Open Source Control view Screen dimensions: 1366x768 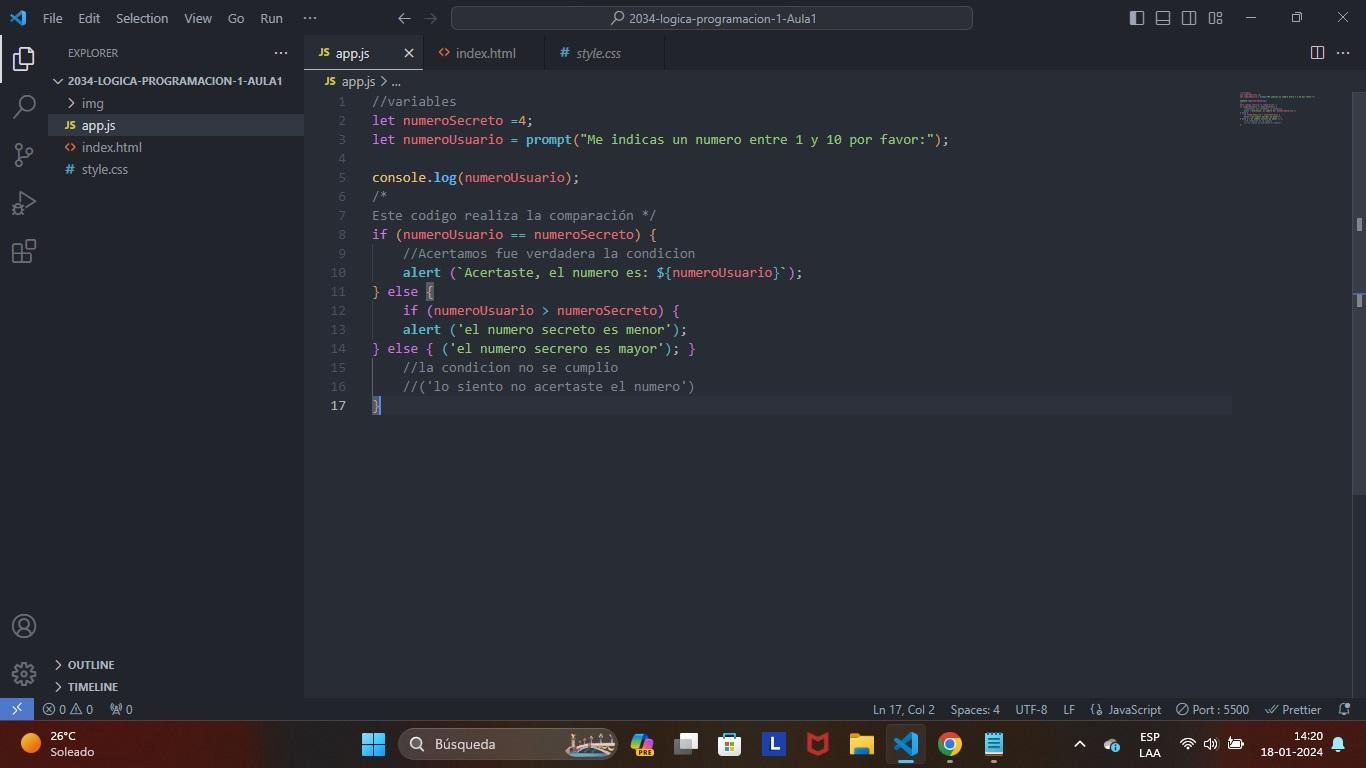pos(24,154)
